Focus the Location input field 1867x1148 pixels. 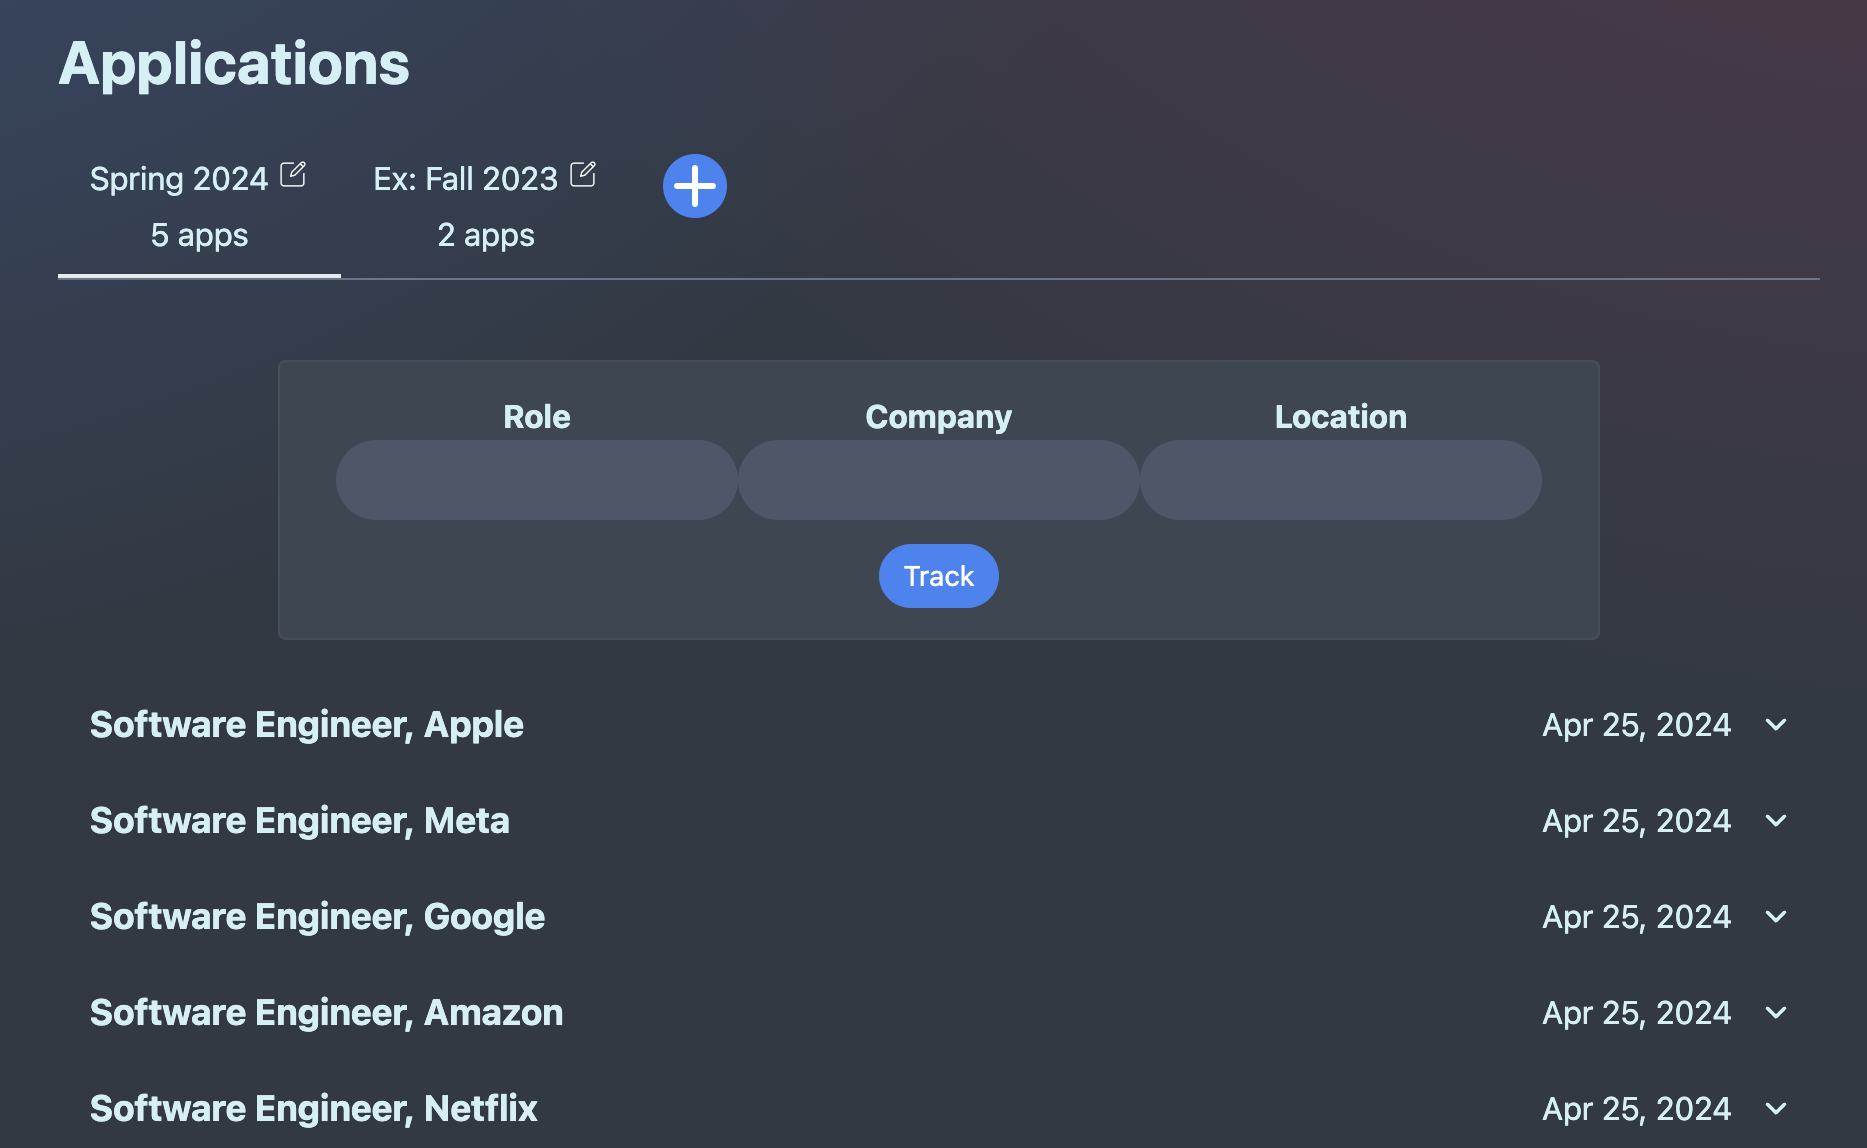[1341, 480]
